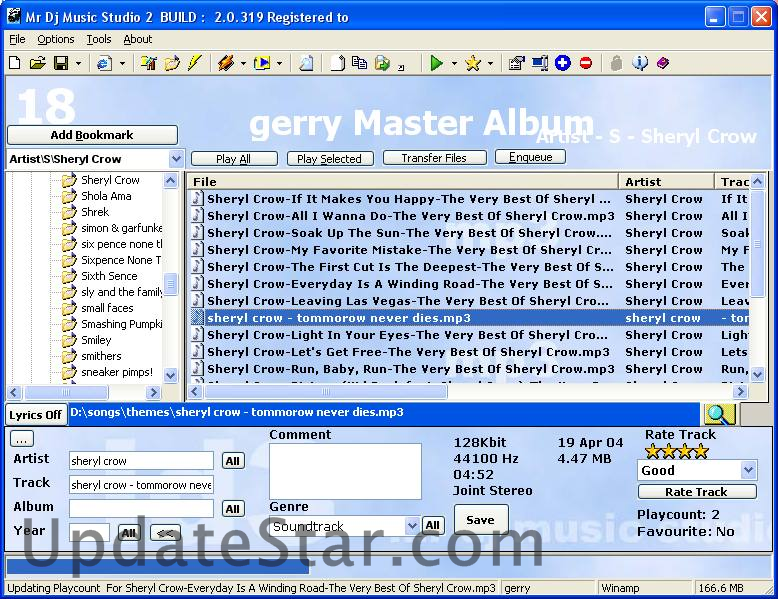Click the properties checklist toolbar icon

(x=517, y=63)
